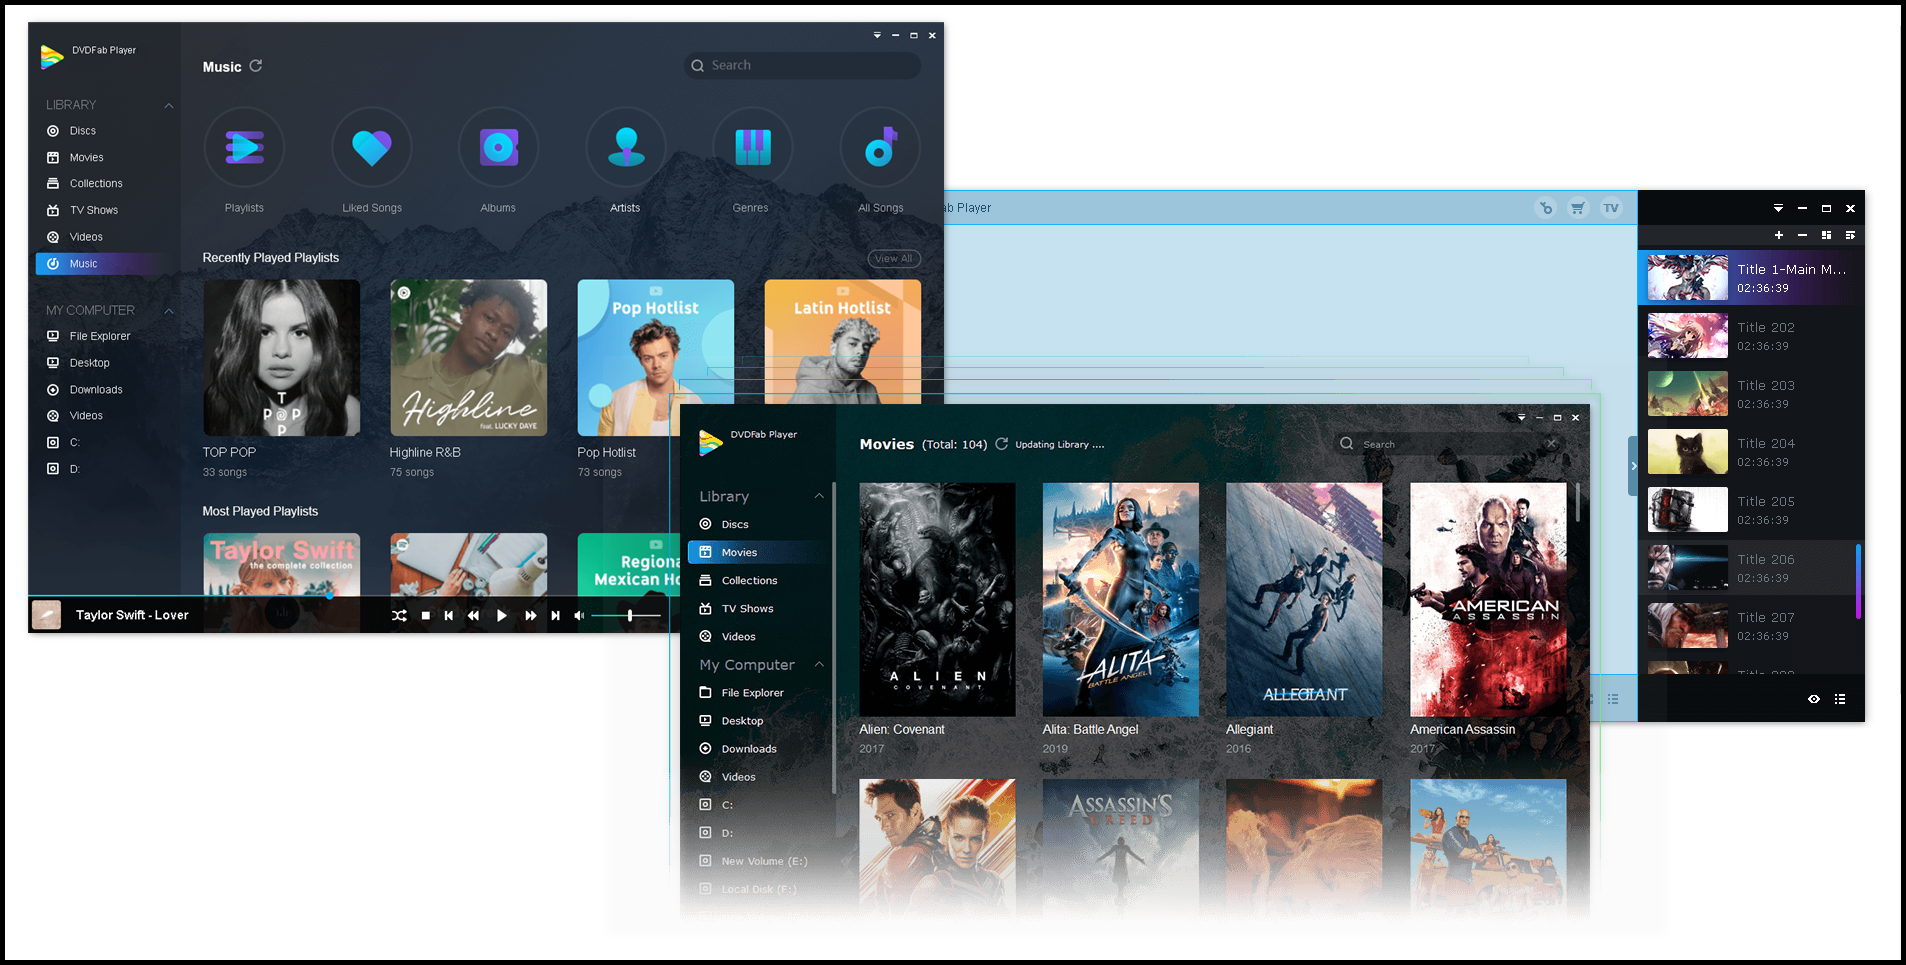Click the Movies window search field
Screen dimensions: 1906x965
1450,444
